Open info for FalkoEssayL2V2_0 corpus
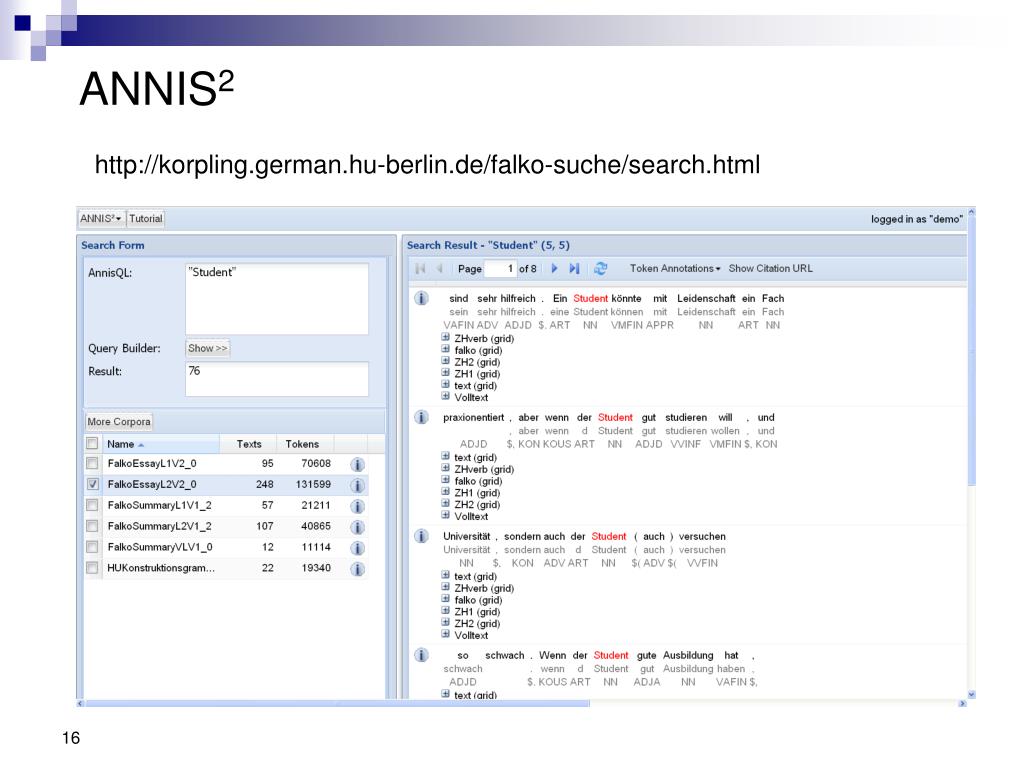 point(357,485)
